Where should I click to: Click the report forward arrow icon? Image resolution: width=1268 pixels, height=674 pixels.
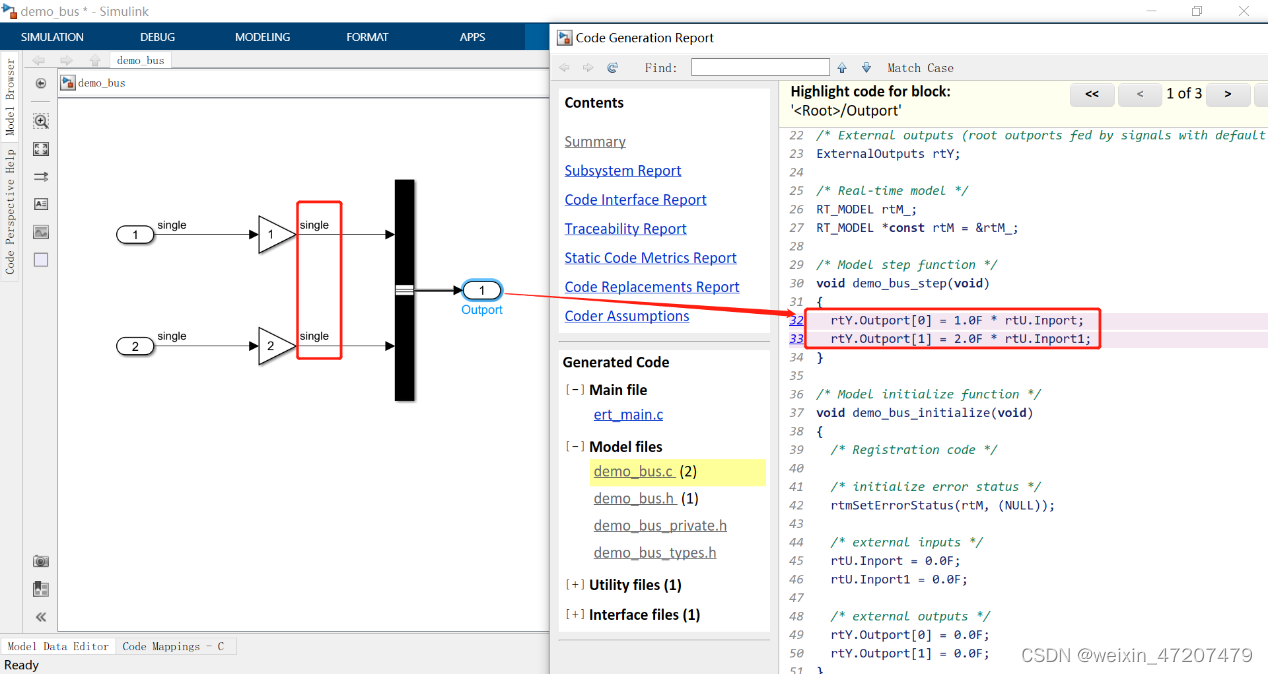click(588, 68)
